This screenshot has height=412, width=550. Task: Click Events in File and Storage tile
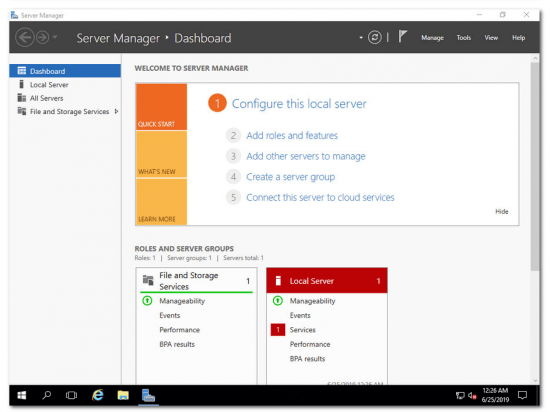tap(169, 315)
